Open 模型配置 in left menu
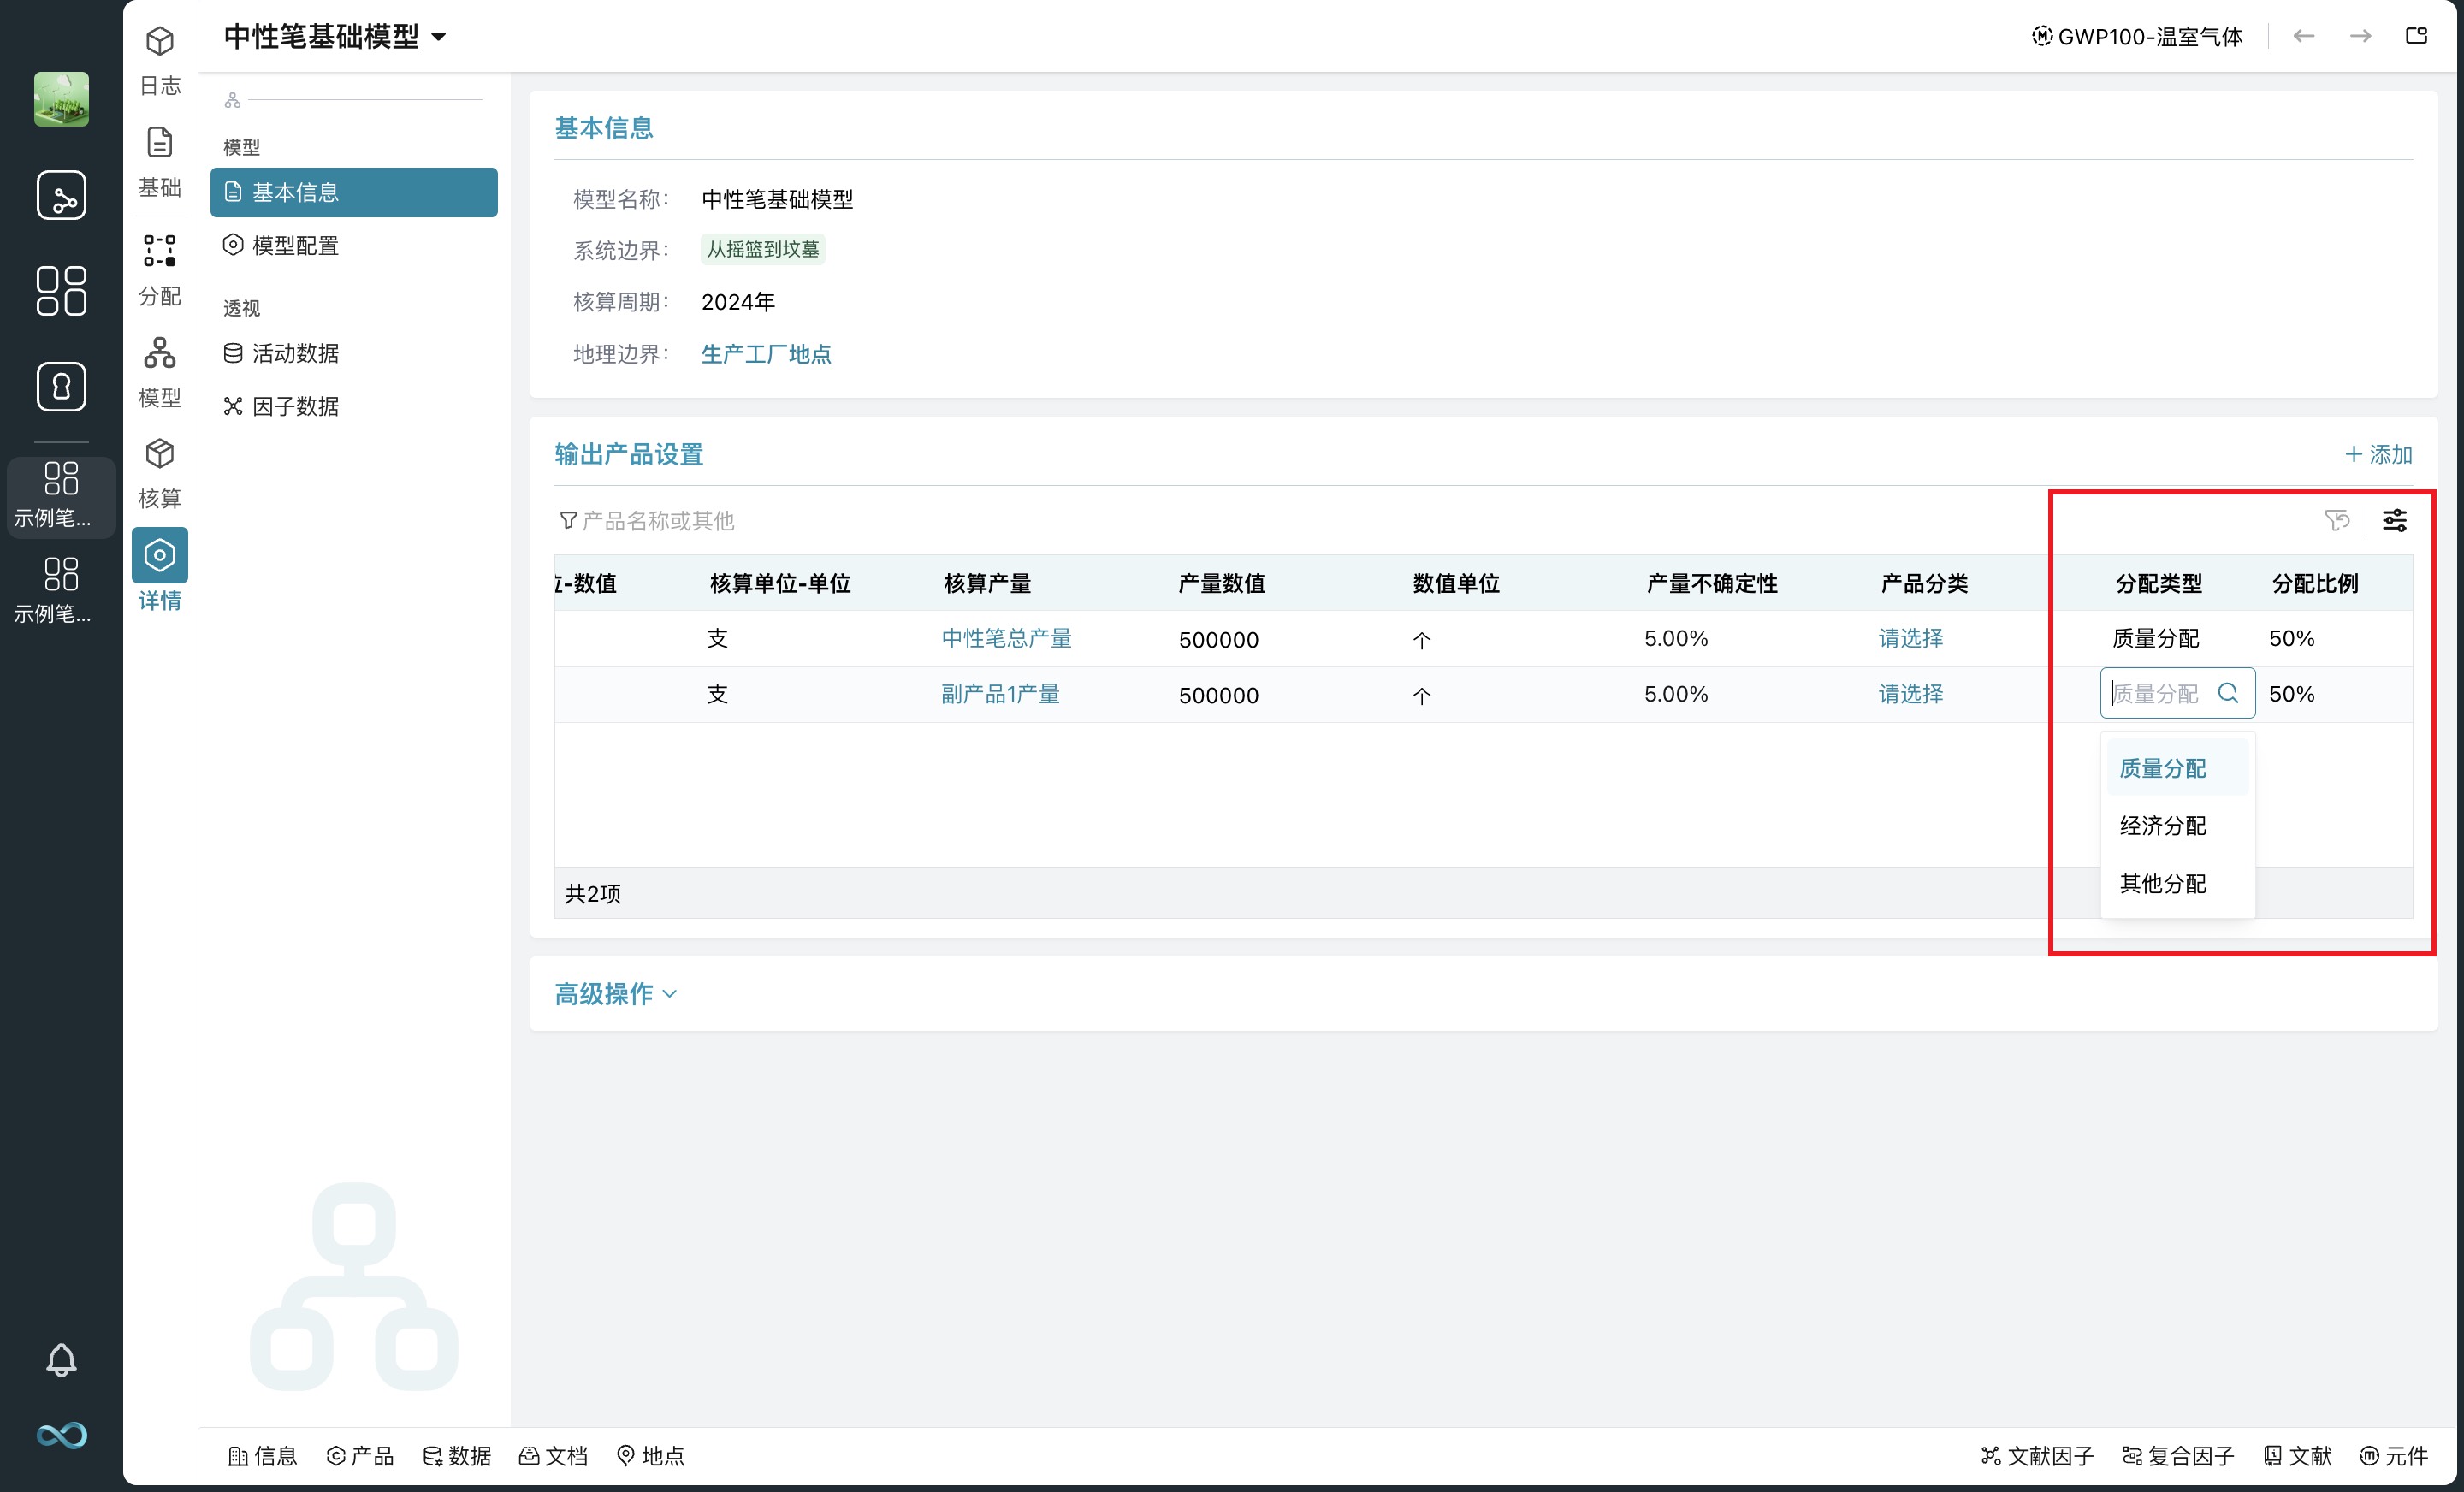Screen dimensions: 2464x1492 (x=295, y=245)
